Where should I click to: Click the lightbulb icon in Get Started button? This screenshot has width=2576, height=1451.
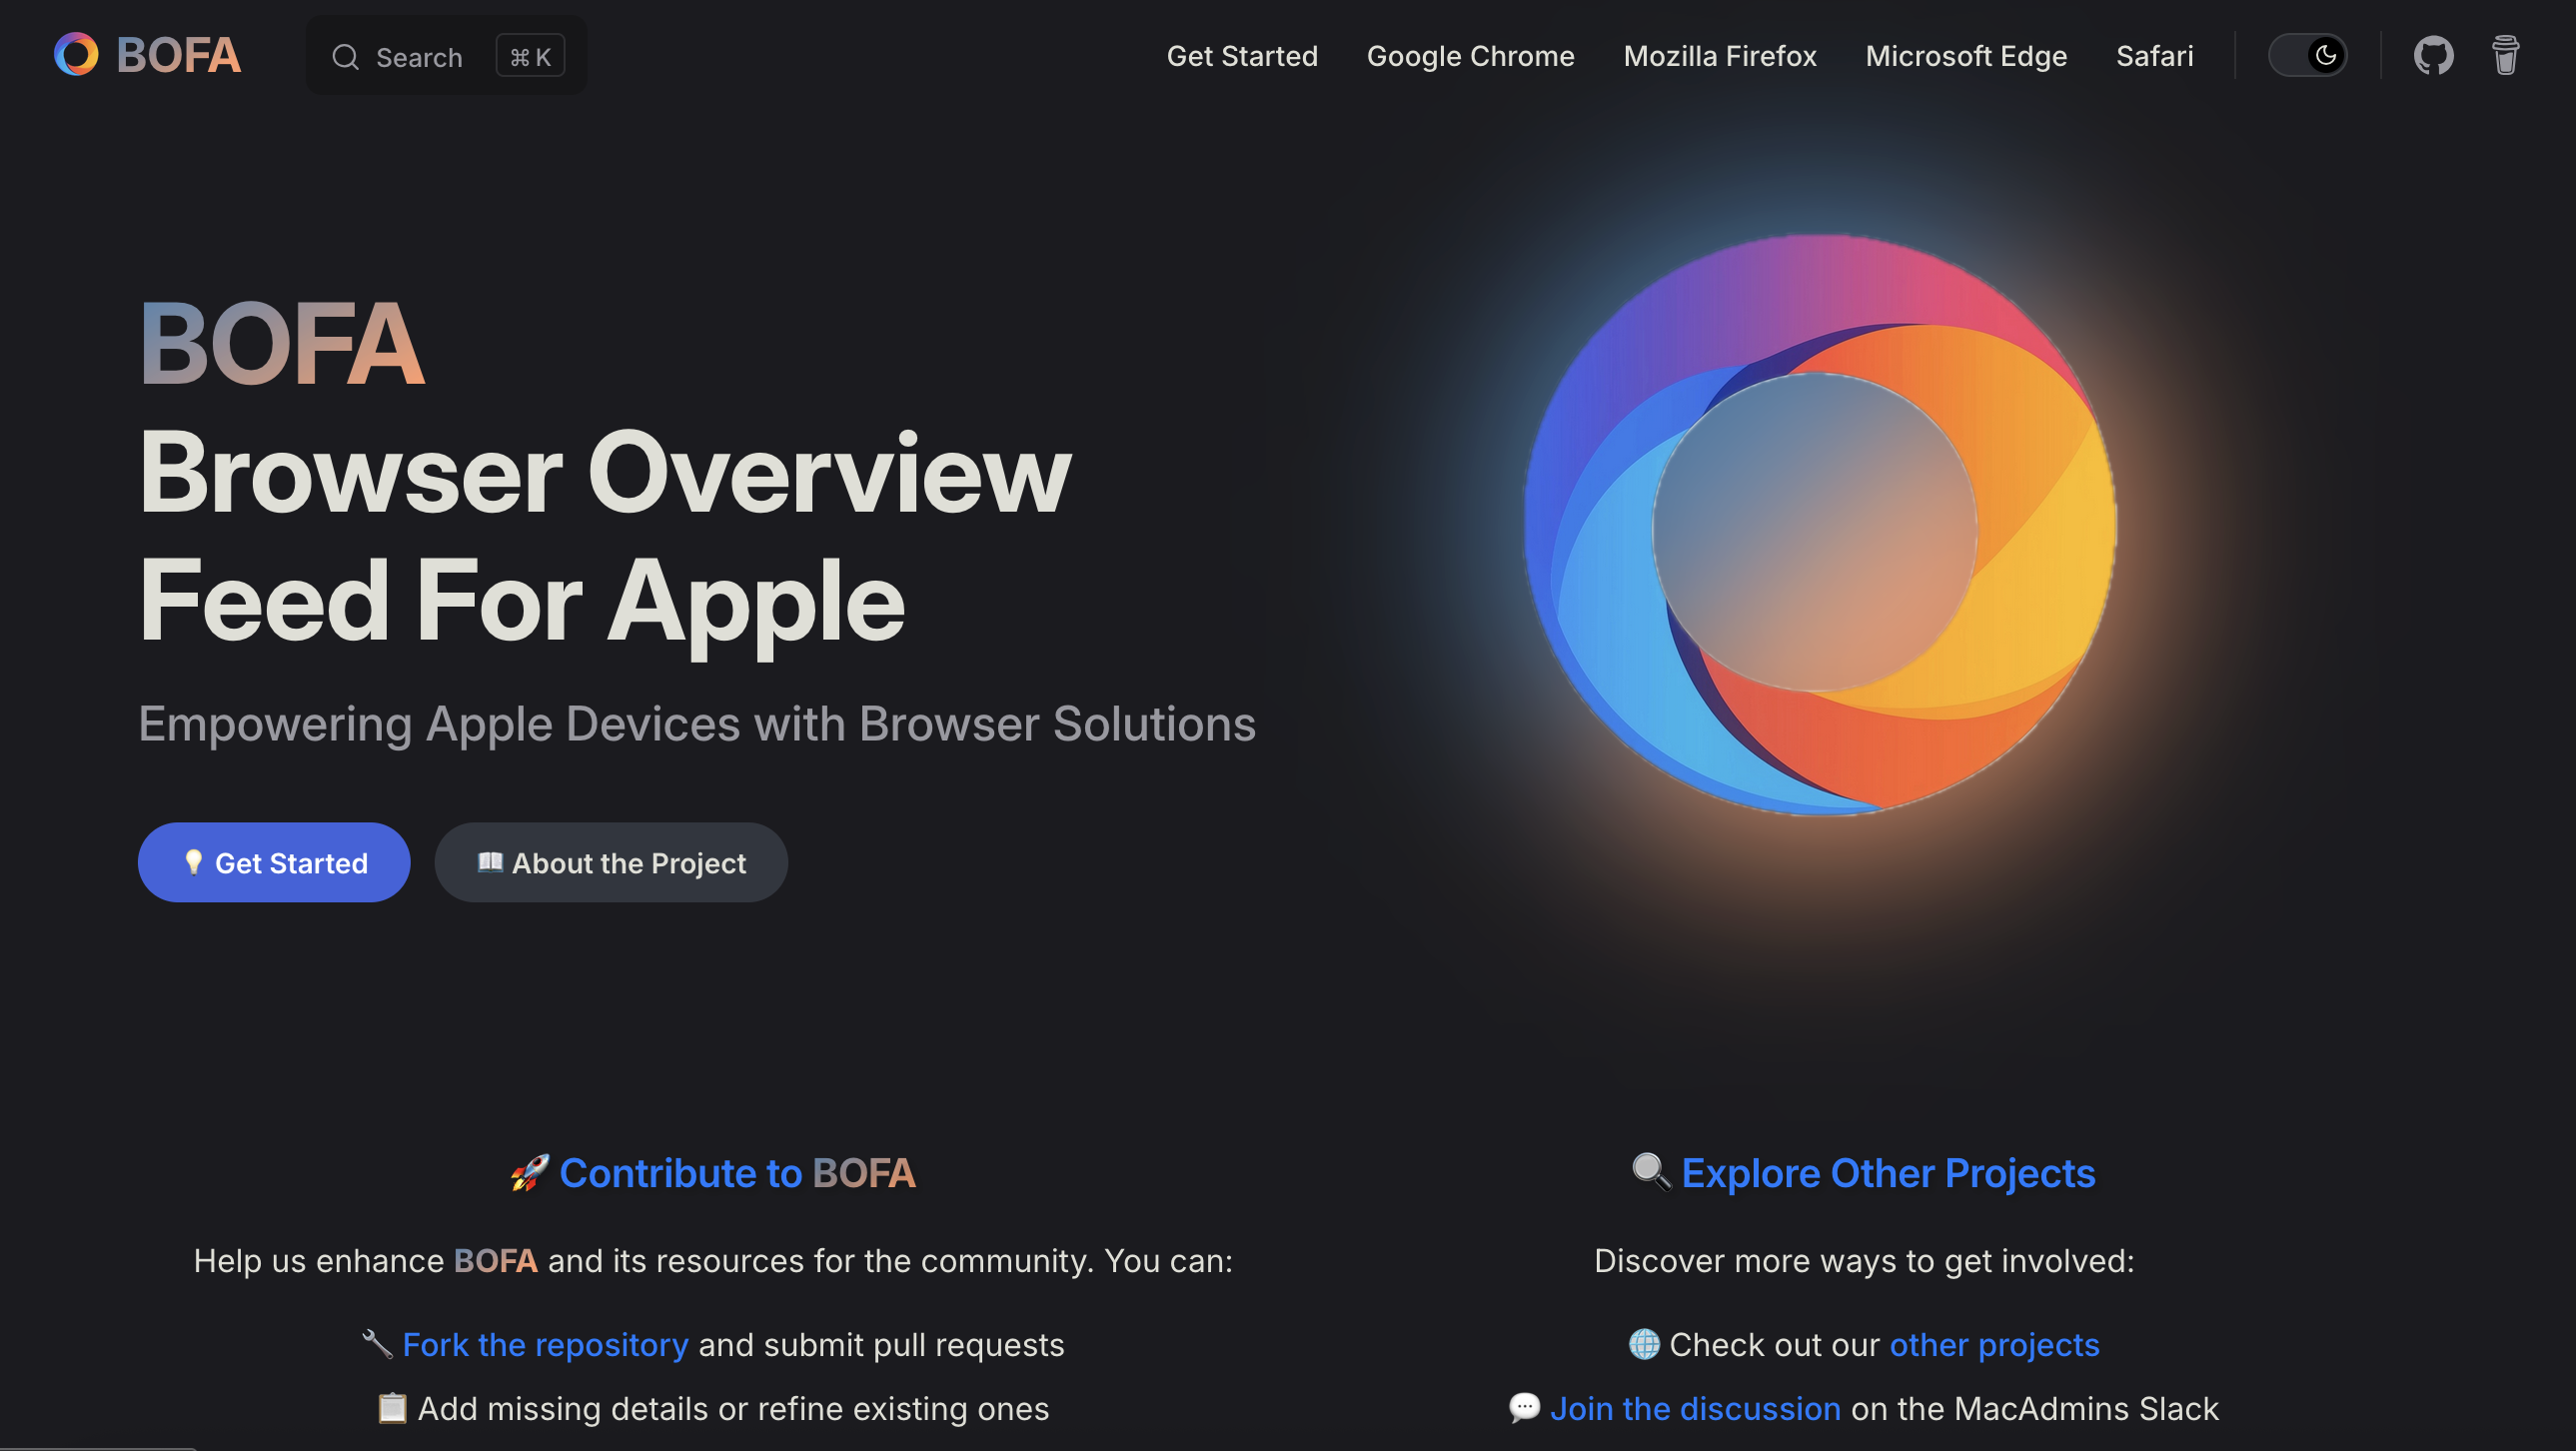coord(193,862)
